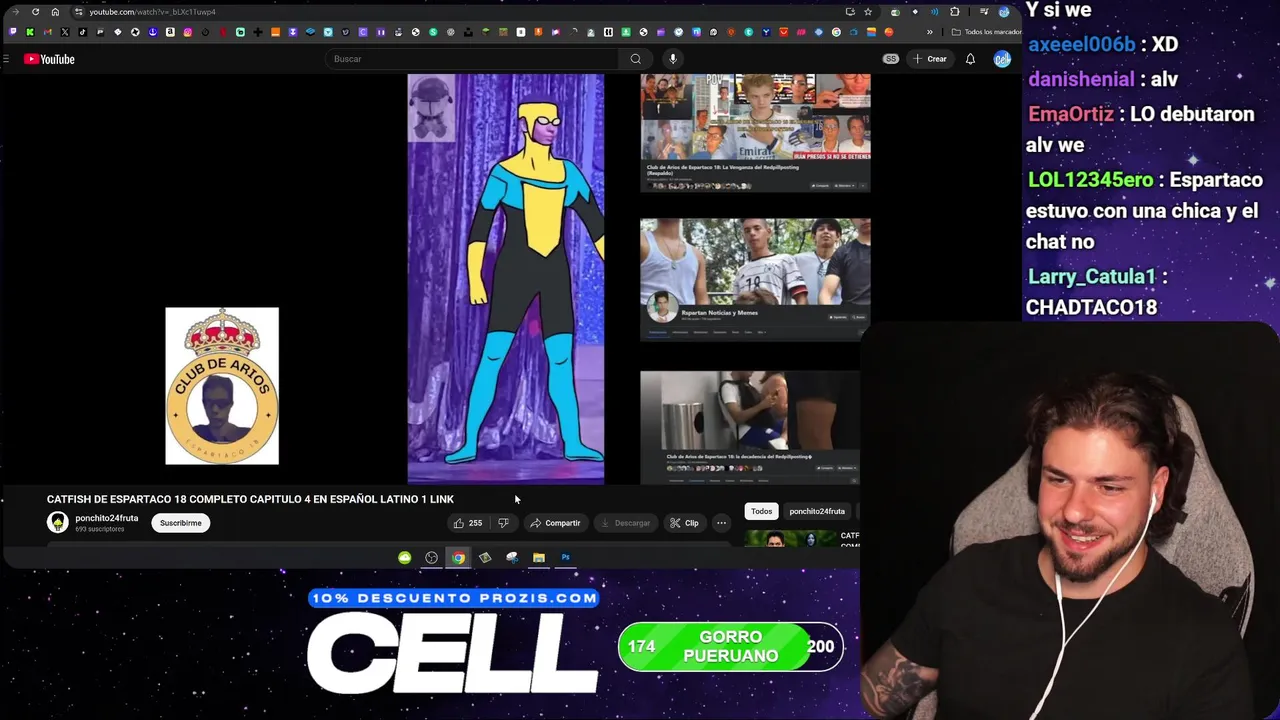The width and height of the screenshot is (1280, 720).
Task: Click the video title text
Action: (x=250, y=499)
